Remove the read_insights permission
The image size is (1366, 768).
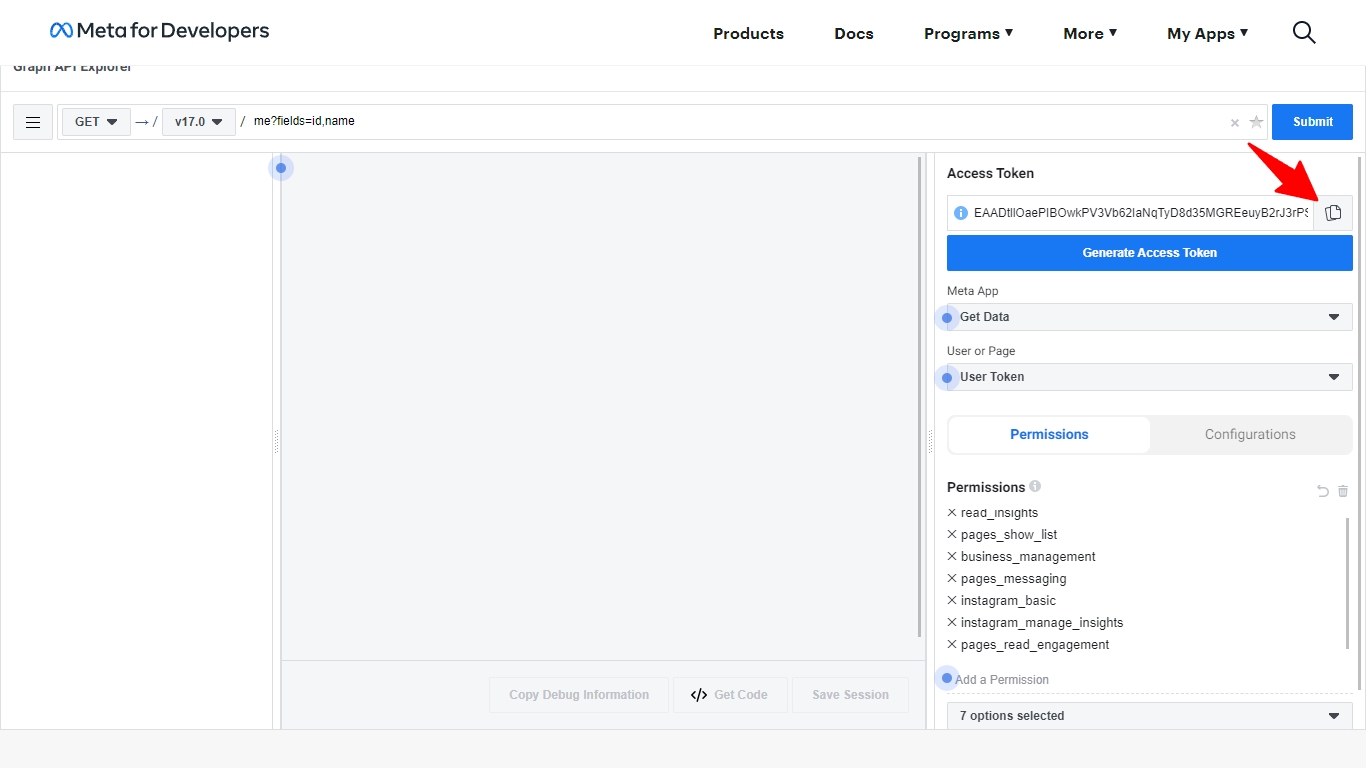click(x=952, y=513)
